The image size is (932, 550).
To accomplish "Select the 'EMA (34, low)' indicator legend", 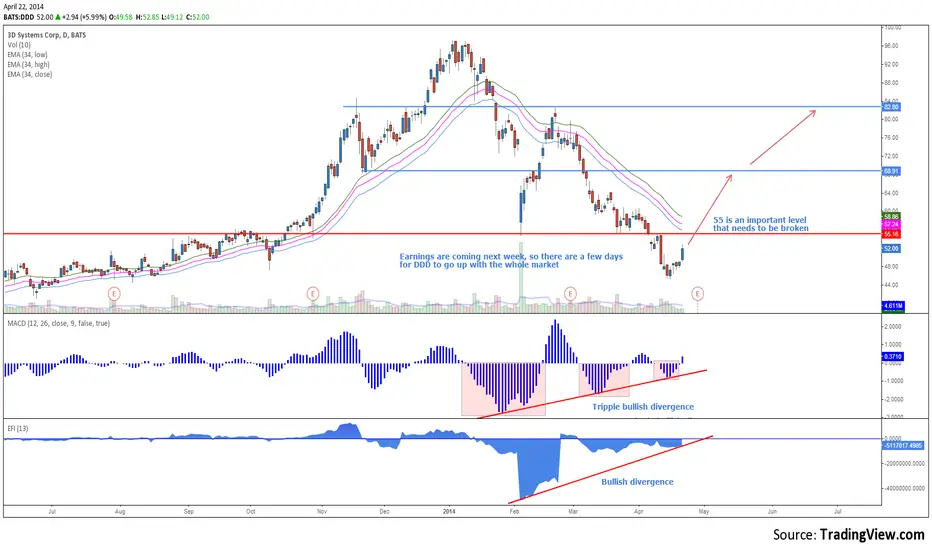I will point(27,55).
